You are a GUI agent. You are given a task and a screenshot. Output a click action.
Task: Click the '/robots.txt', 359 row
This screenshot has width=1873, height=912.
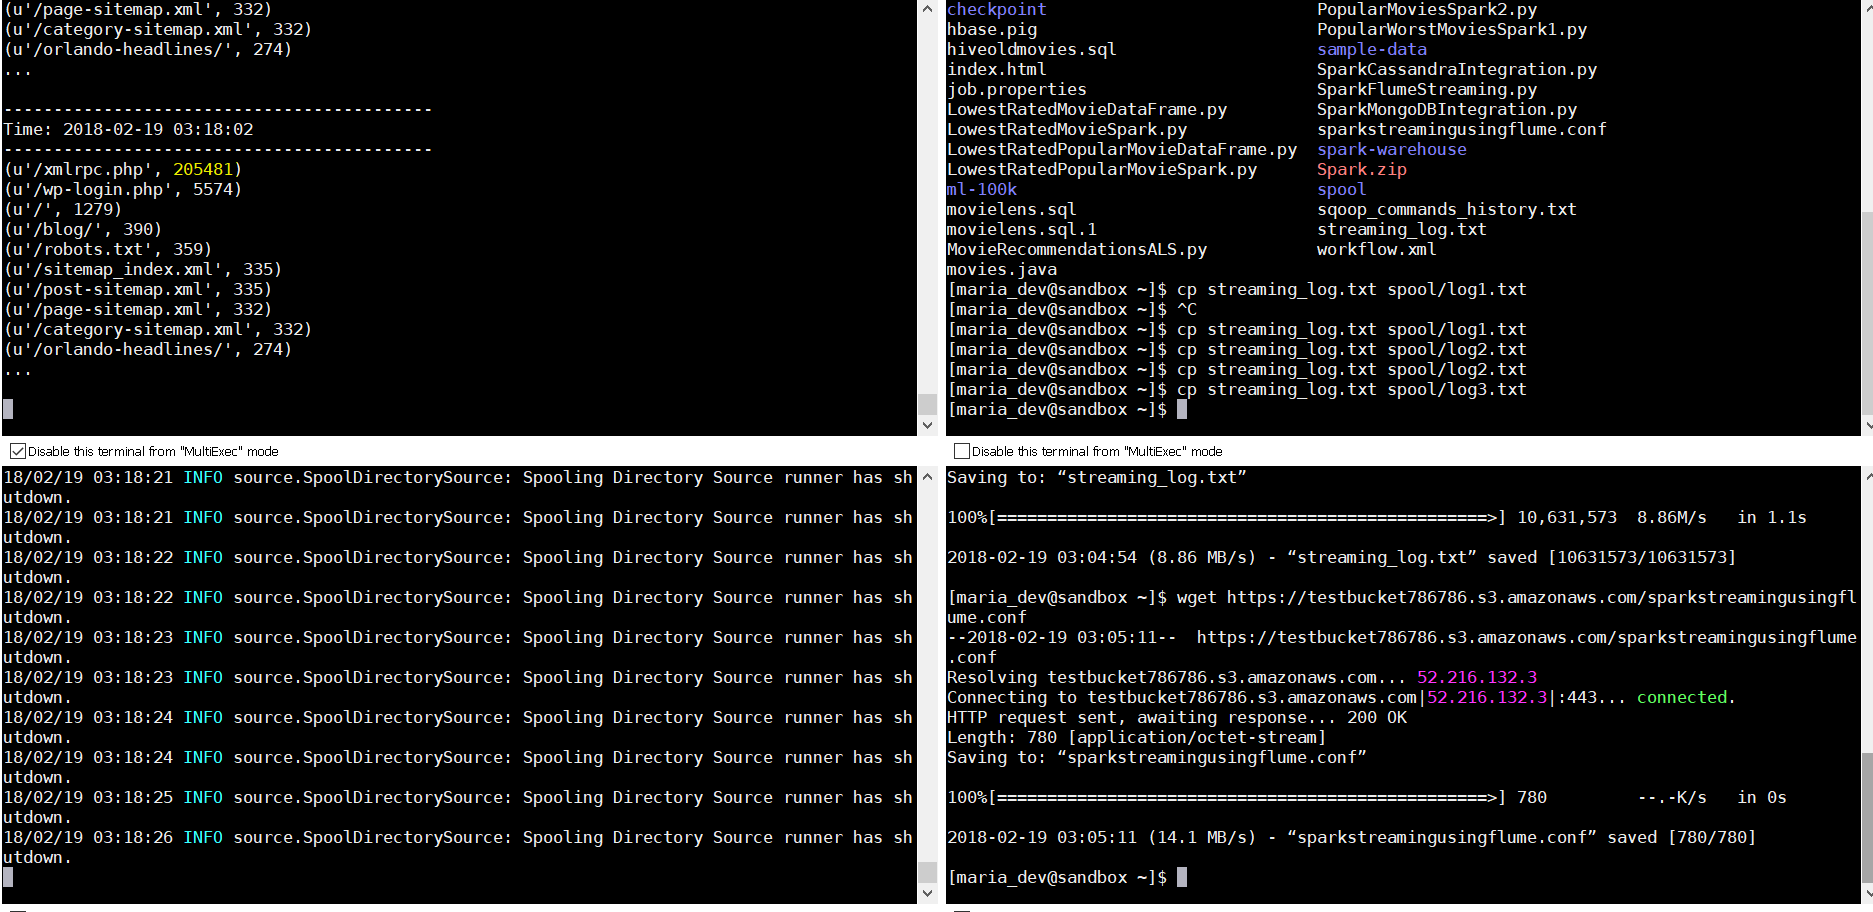pyautogui.click(x=108, y=249)
